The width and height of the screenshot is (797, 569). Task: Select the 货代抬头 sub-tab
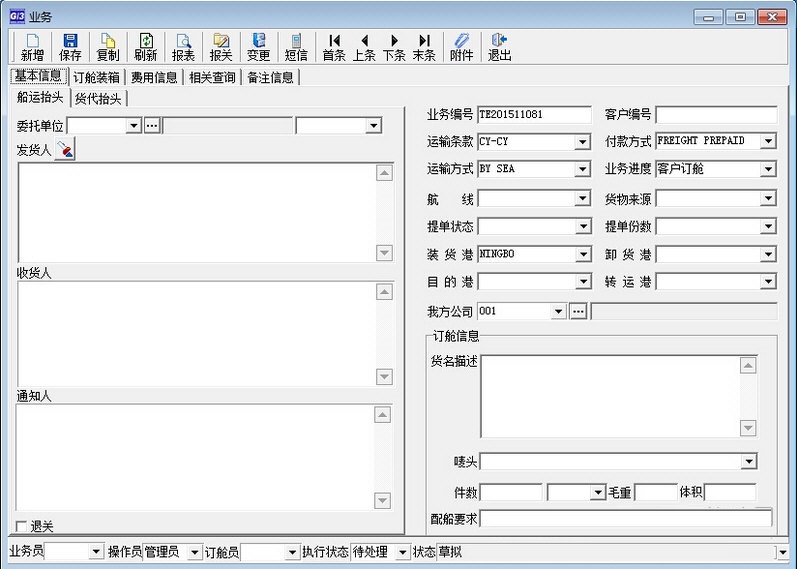pyautogui.click(x=98, y=99)
